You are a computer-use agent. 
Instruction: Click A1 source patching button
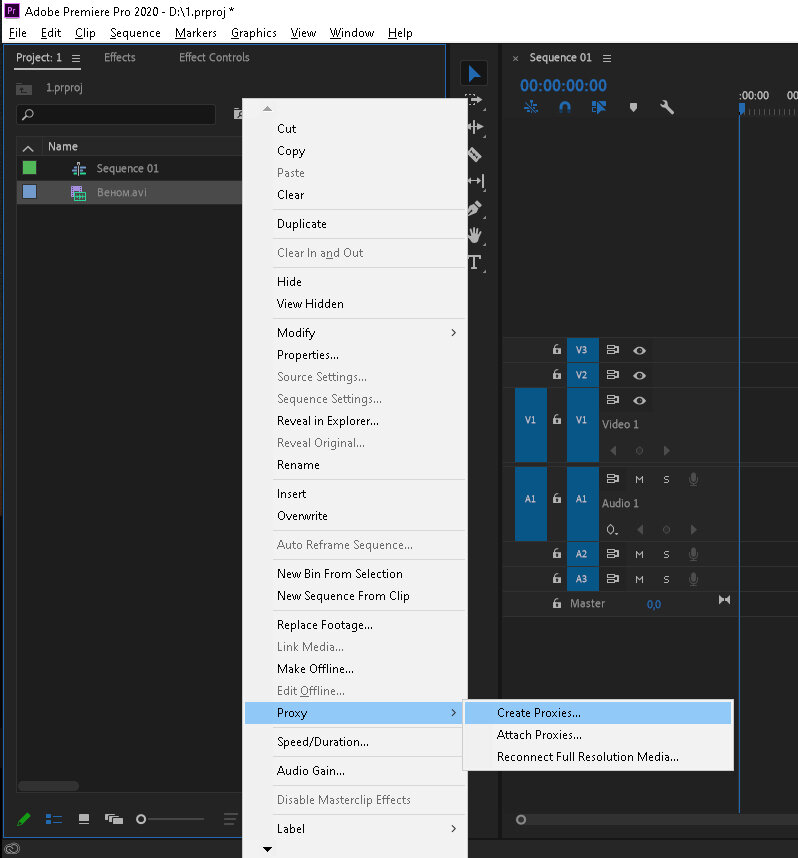[530, 504]
